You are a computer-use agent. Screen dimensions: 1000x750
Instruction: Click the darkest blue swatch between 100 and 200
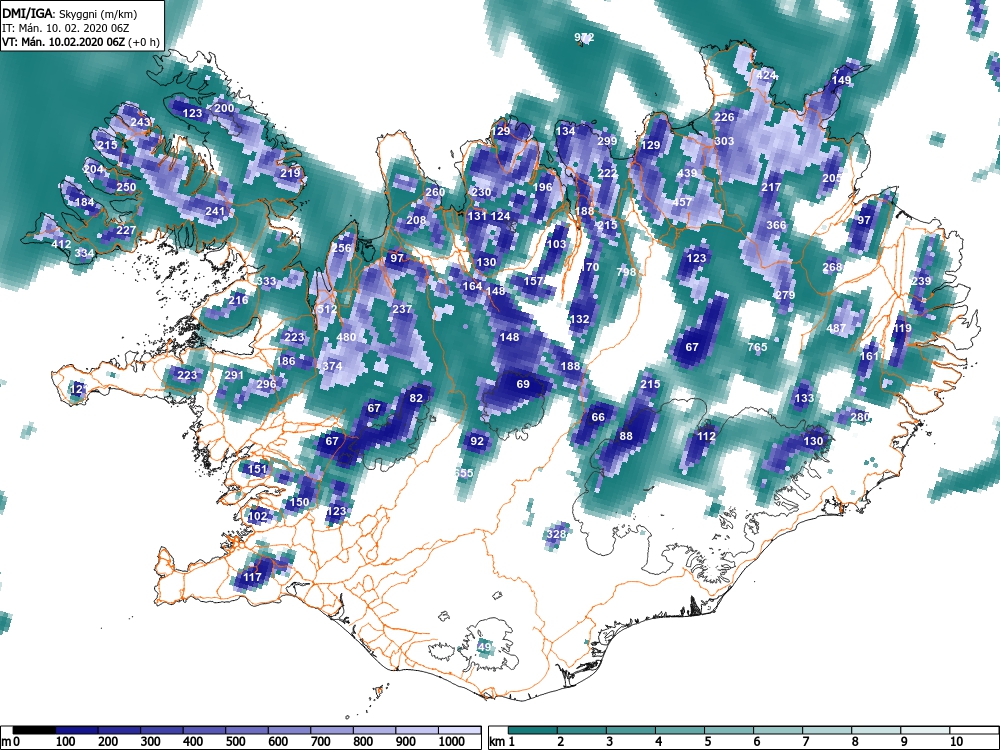click(x=77, y=730)
